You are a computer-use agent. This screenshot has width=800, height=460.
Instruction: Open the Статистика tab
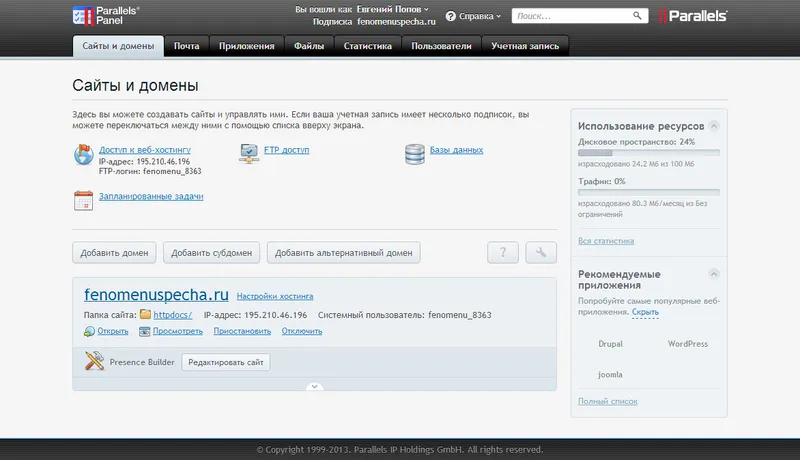tap(368, 46)
